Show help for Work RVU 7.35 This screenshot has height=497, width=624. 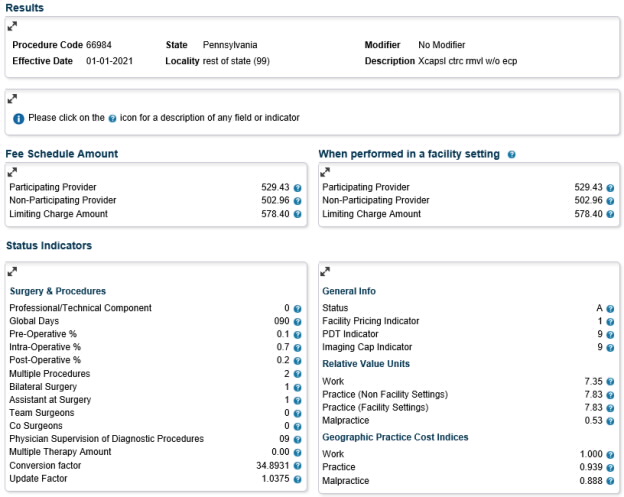(611, 382)
